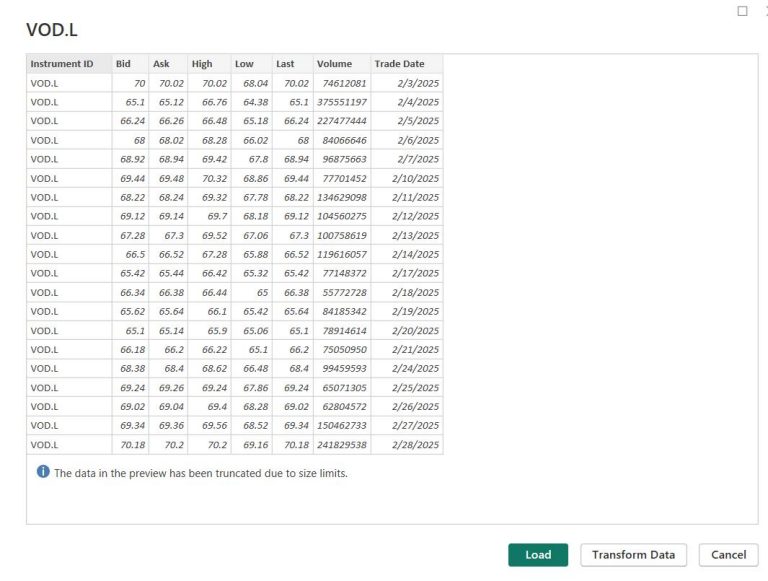Click volume cell 55772728
768x581 pixels.
pyautogui.click(x=342, y=292)
